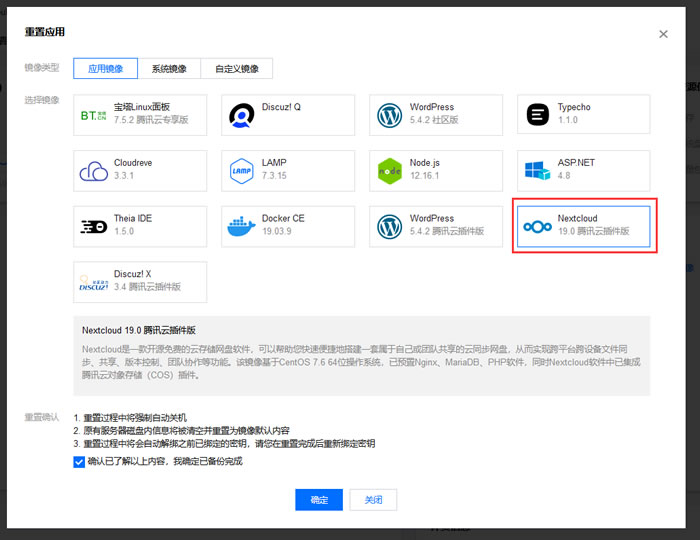Click WordPress 5.4.2 社区版 logo
Viewport: 700px width, 540px height.
(389, 116)
